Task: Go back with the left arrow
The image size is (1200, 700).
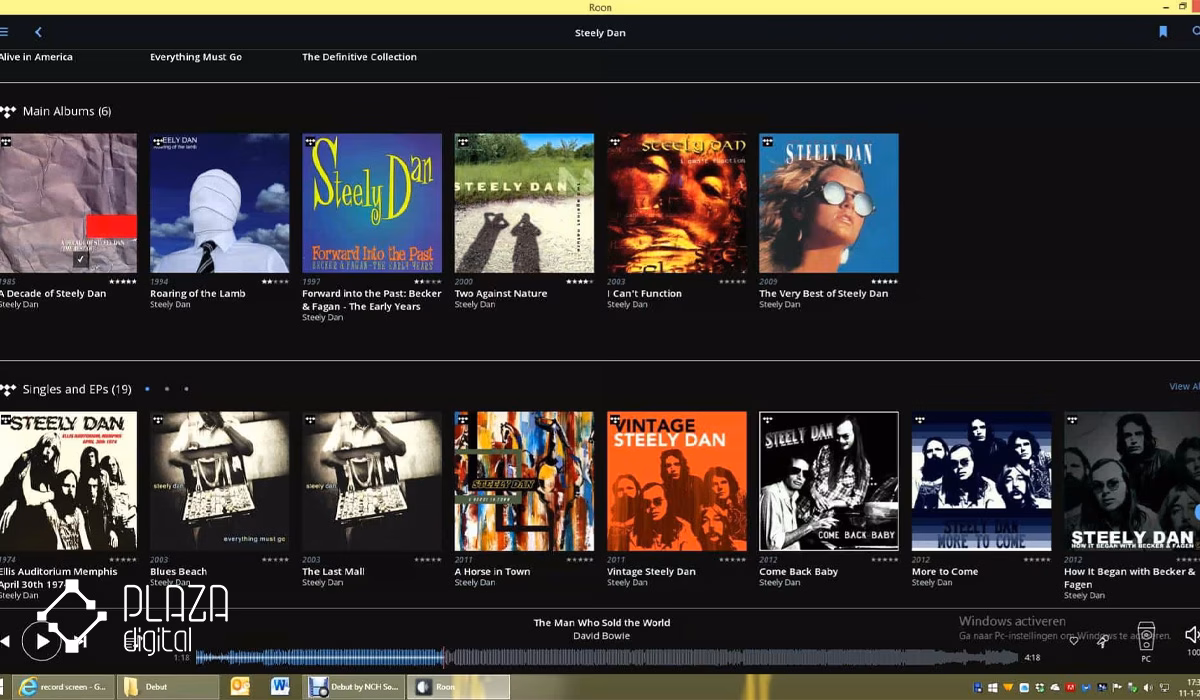Action: [38, 32]
